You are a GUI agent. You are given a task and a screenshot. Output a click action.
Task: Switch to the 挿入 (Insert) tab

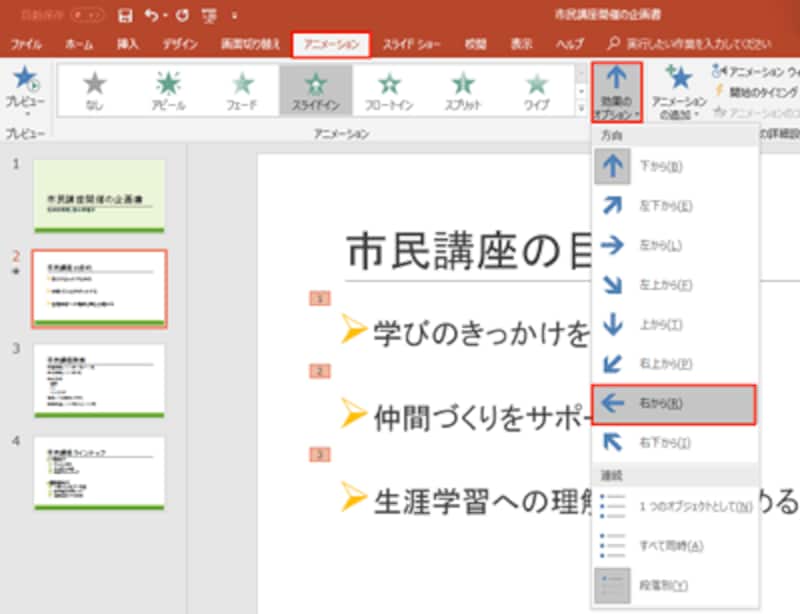tap(127, 44)
